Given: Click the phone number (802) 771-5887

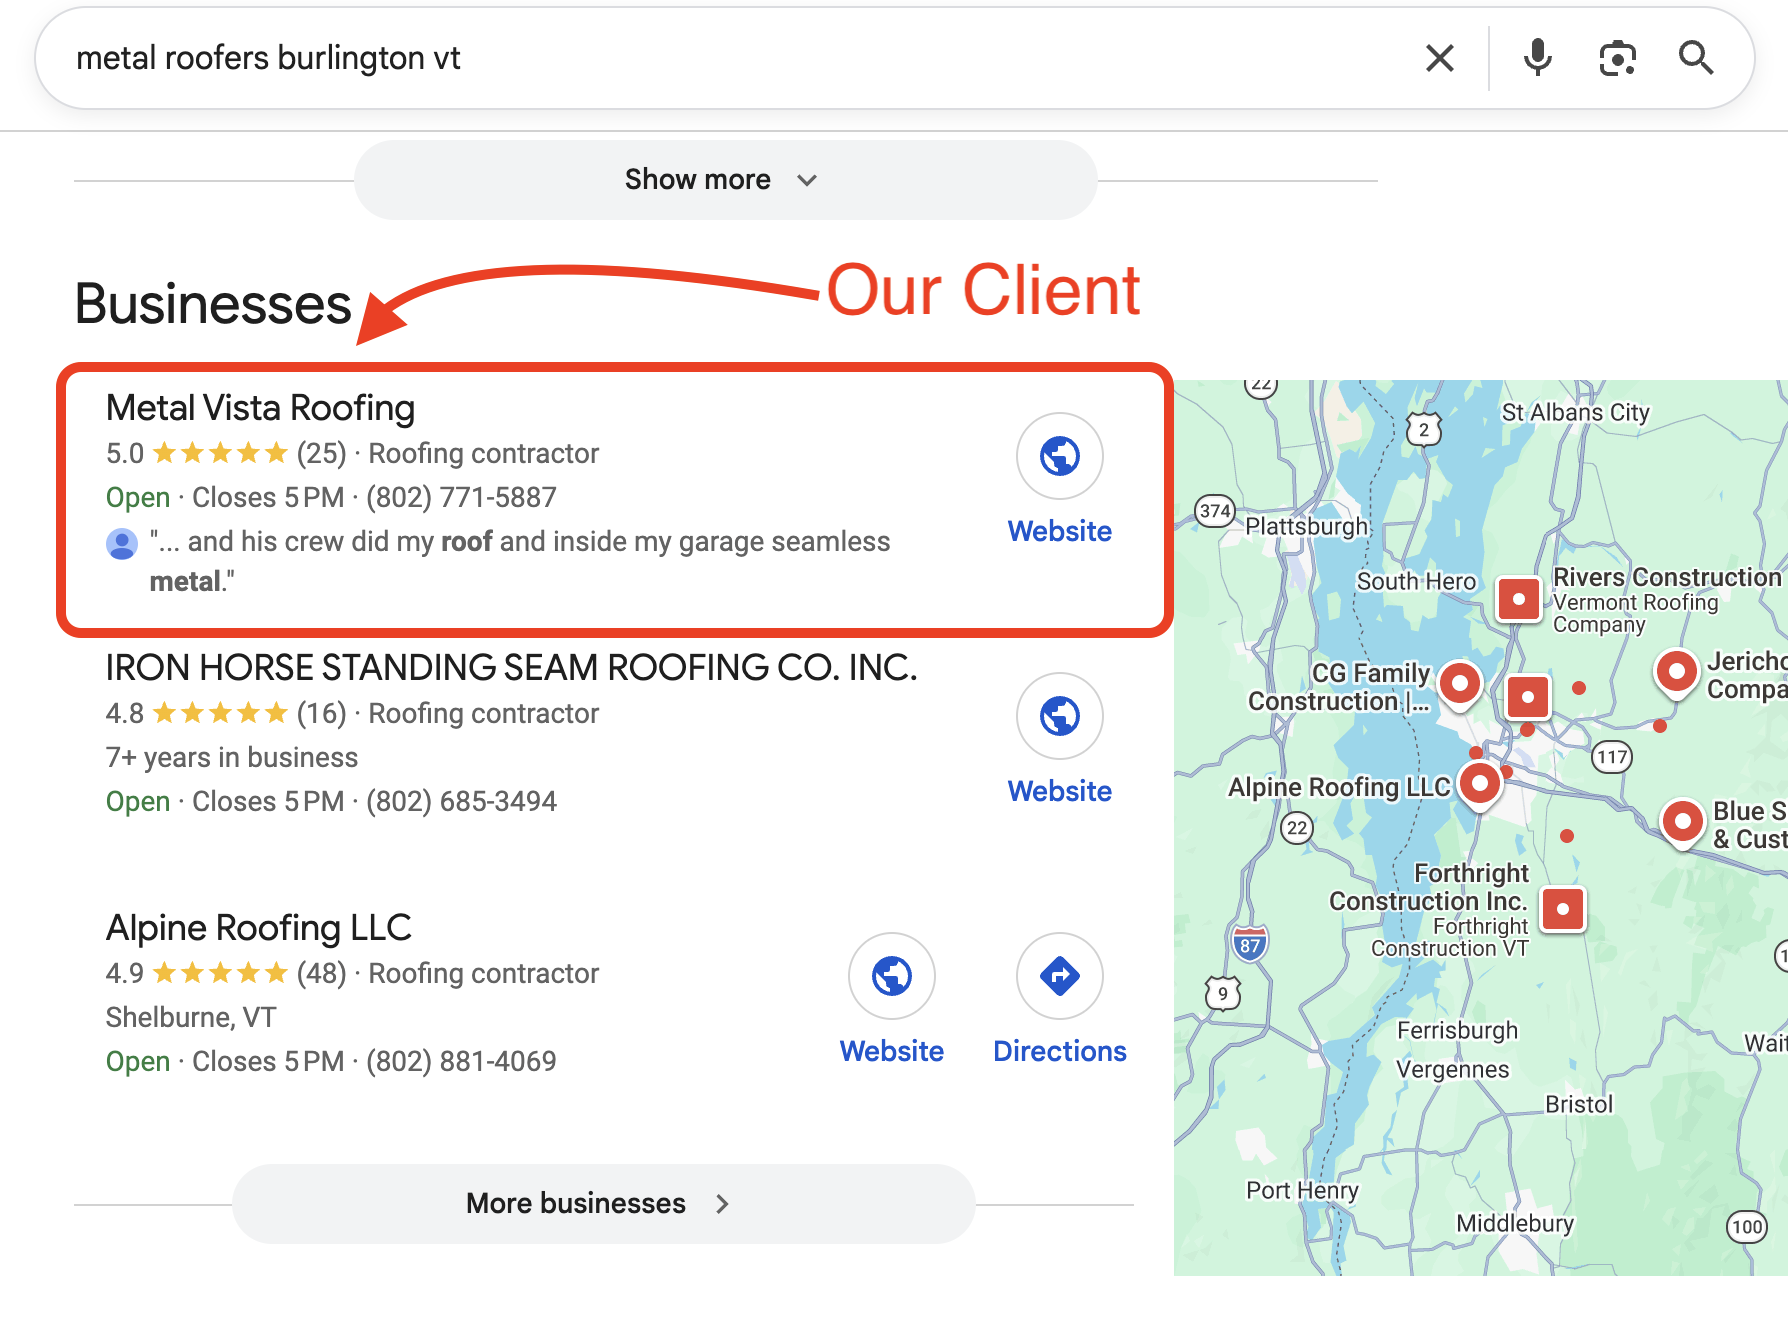Looking at the screenshot, I should coord(461,498).
